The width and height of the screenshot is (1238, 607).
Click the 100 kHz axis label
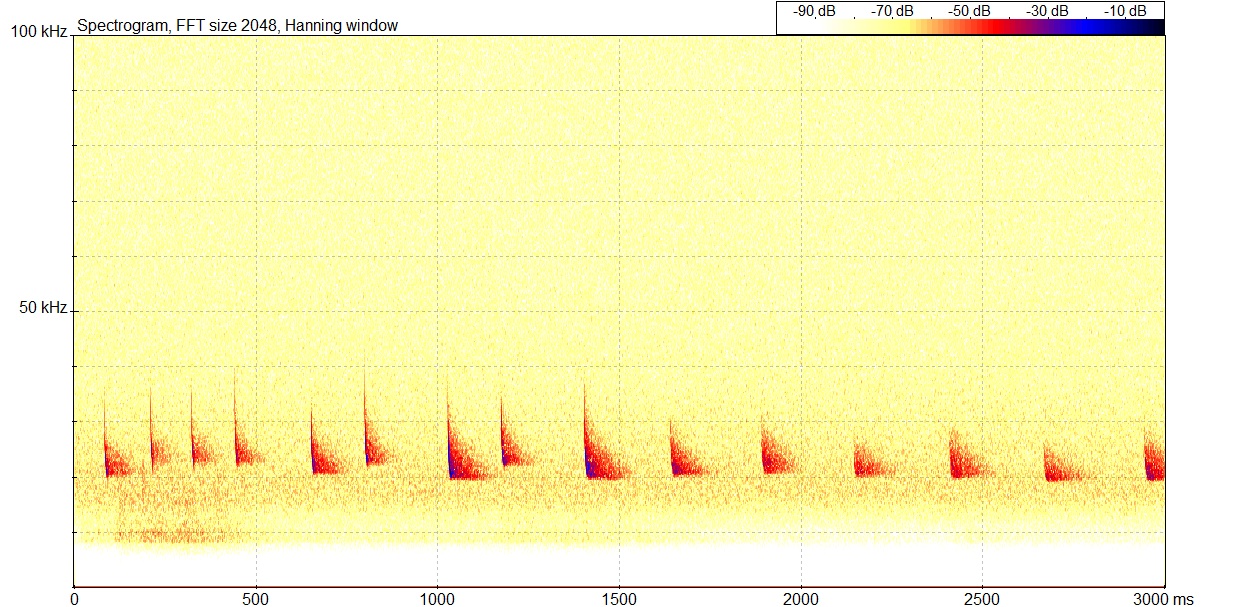[x=39, y=32]
